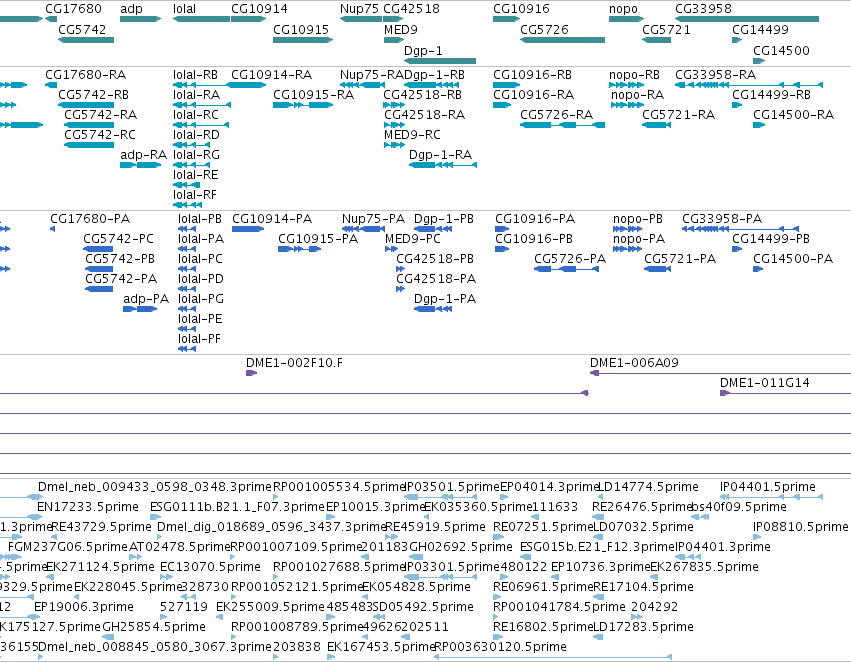Select transcript CG5726-RA label
This screenshot has height=662, width=851.
(x=557, y=114)
